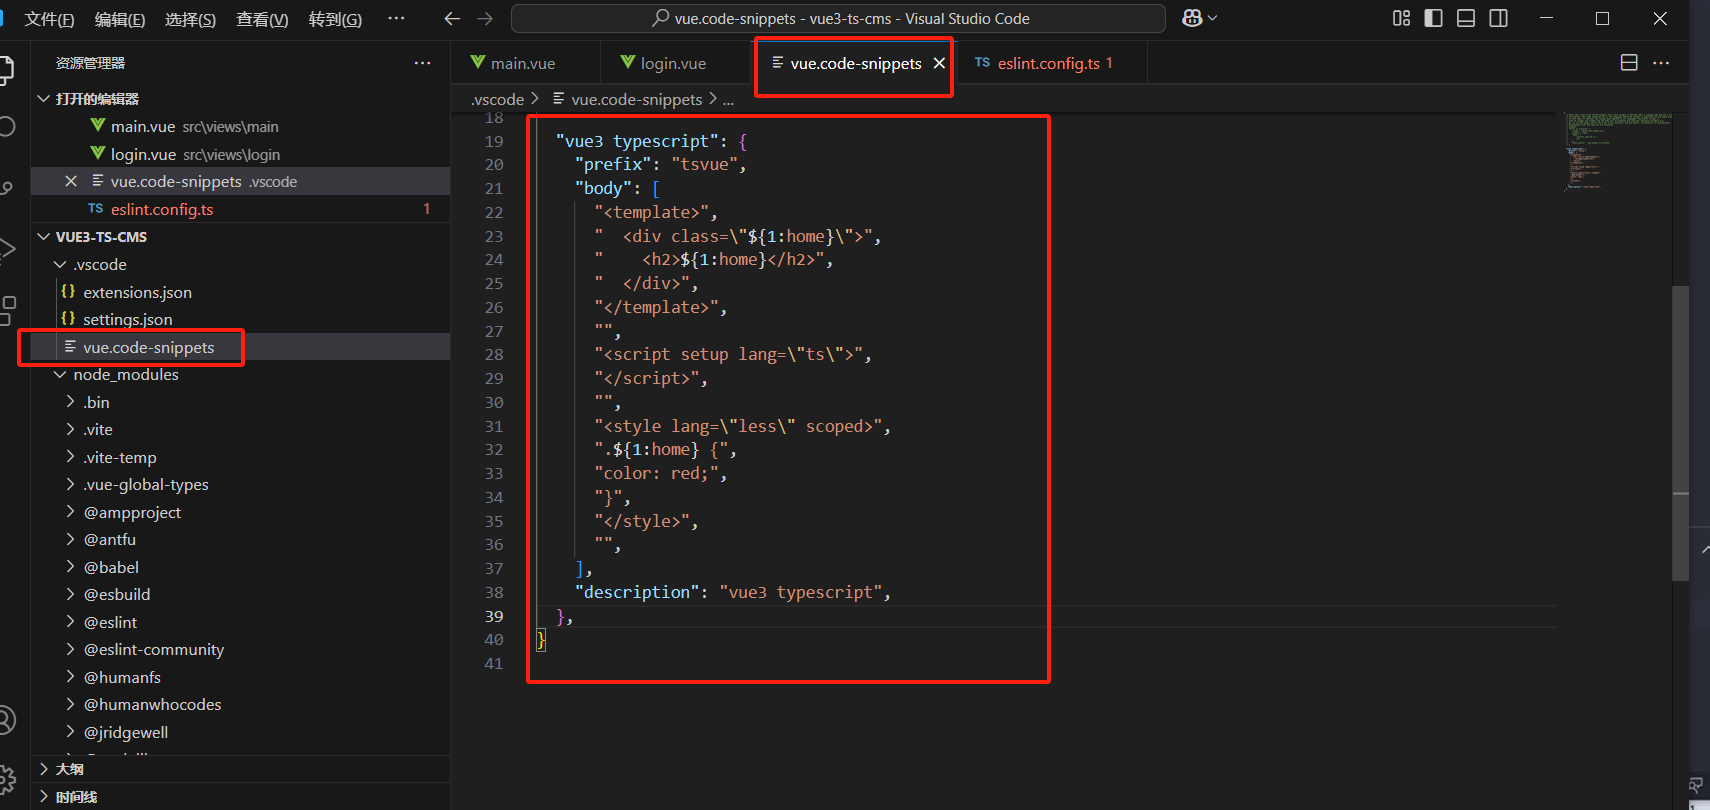Screen dimensions: 1710x810
Task: Switch to the main.vue tab
Action: [x=524, y=63]
